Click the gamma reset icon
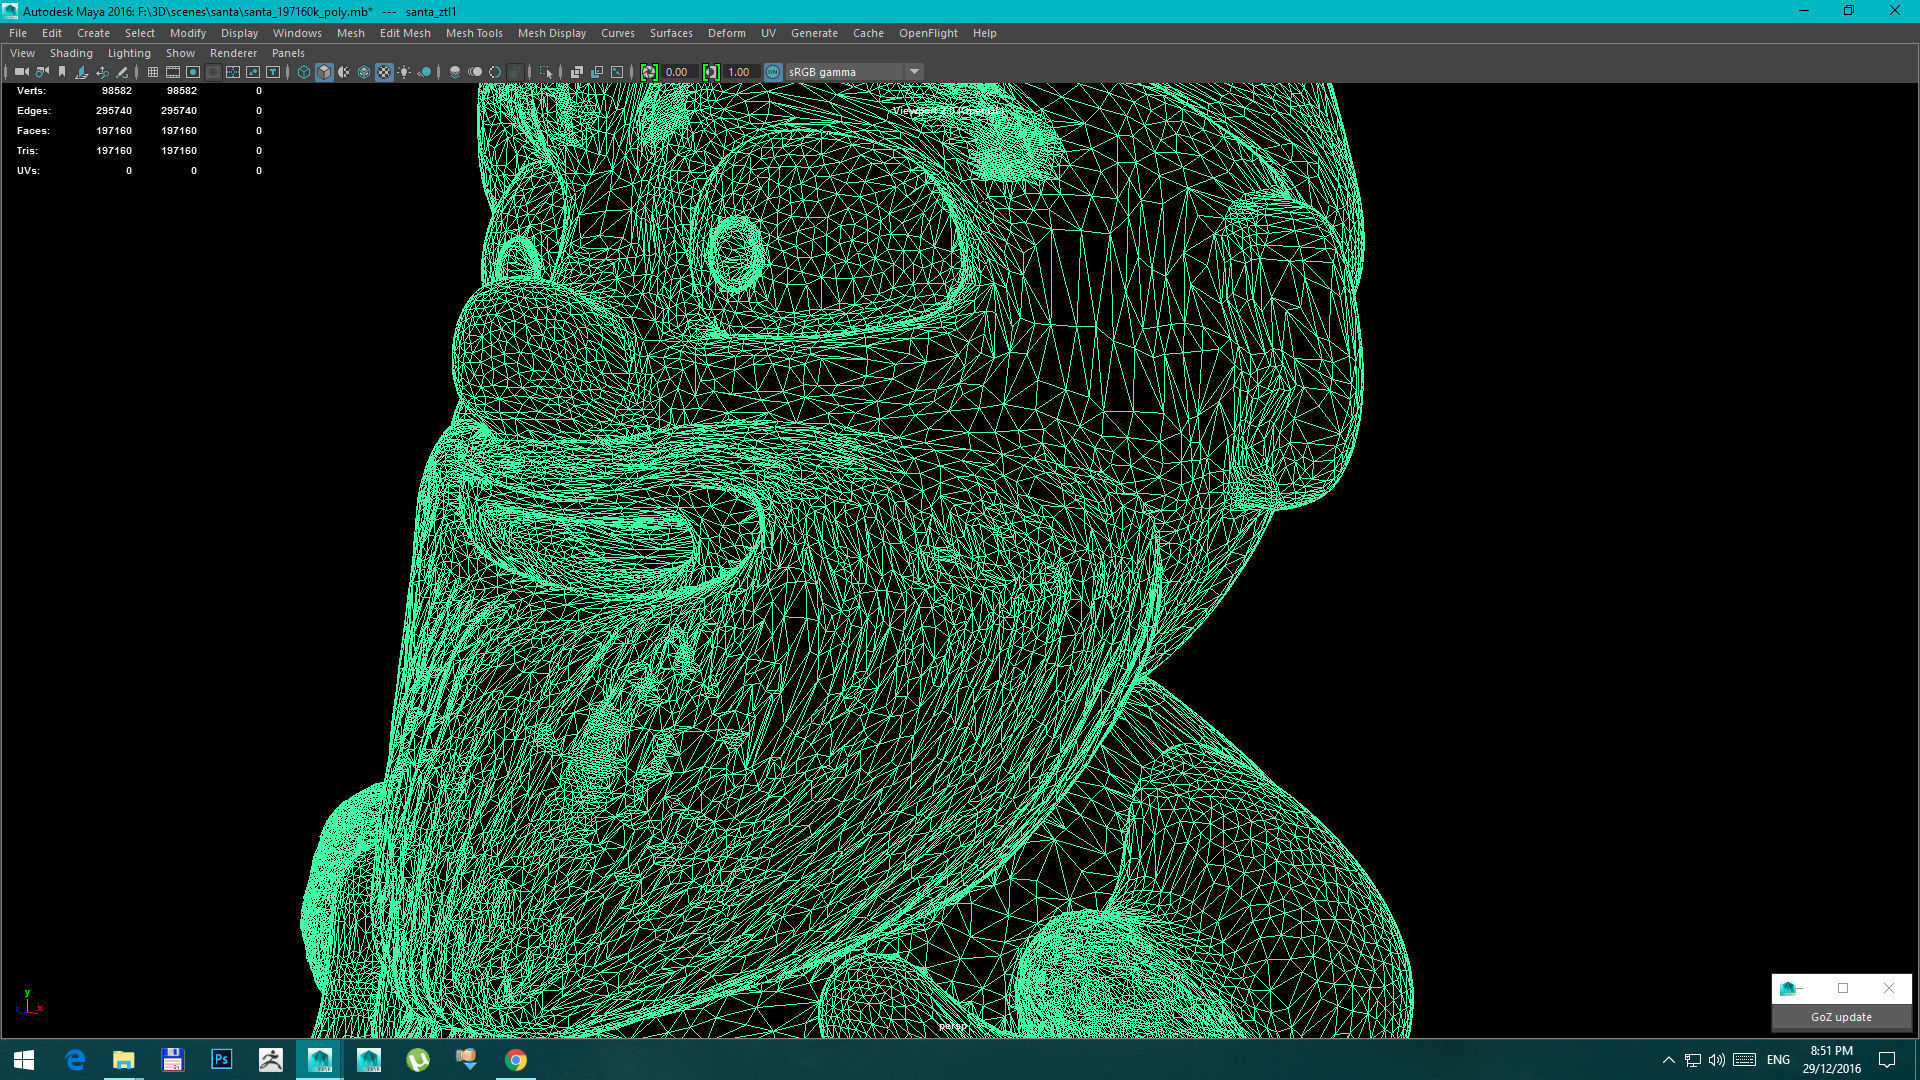Screen dimensions: 1920x1080 tap(711, 72)
